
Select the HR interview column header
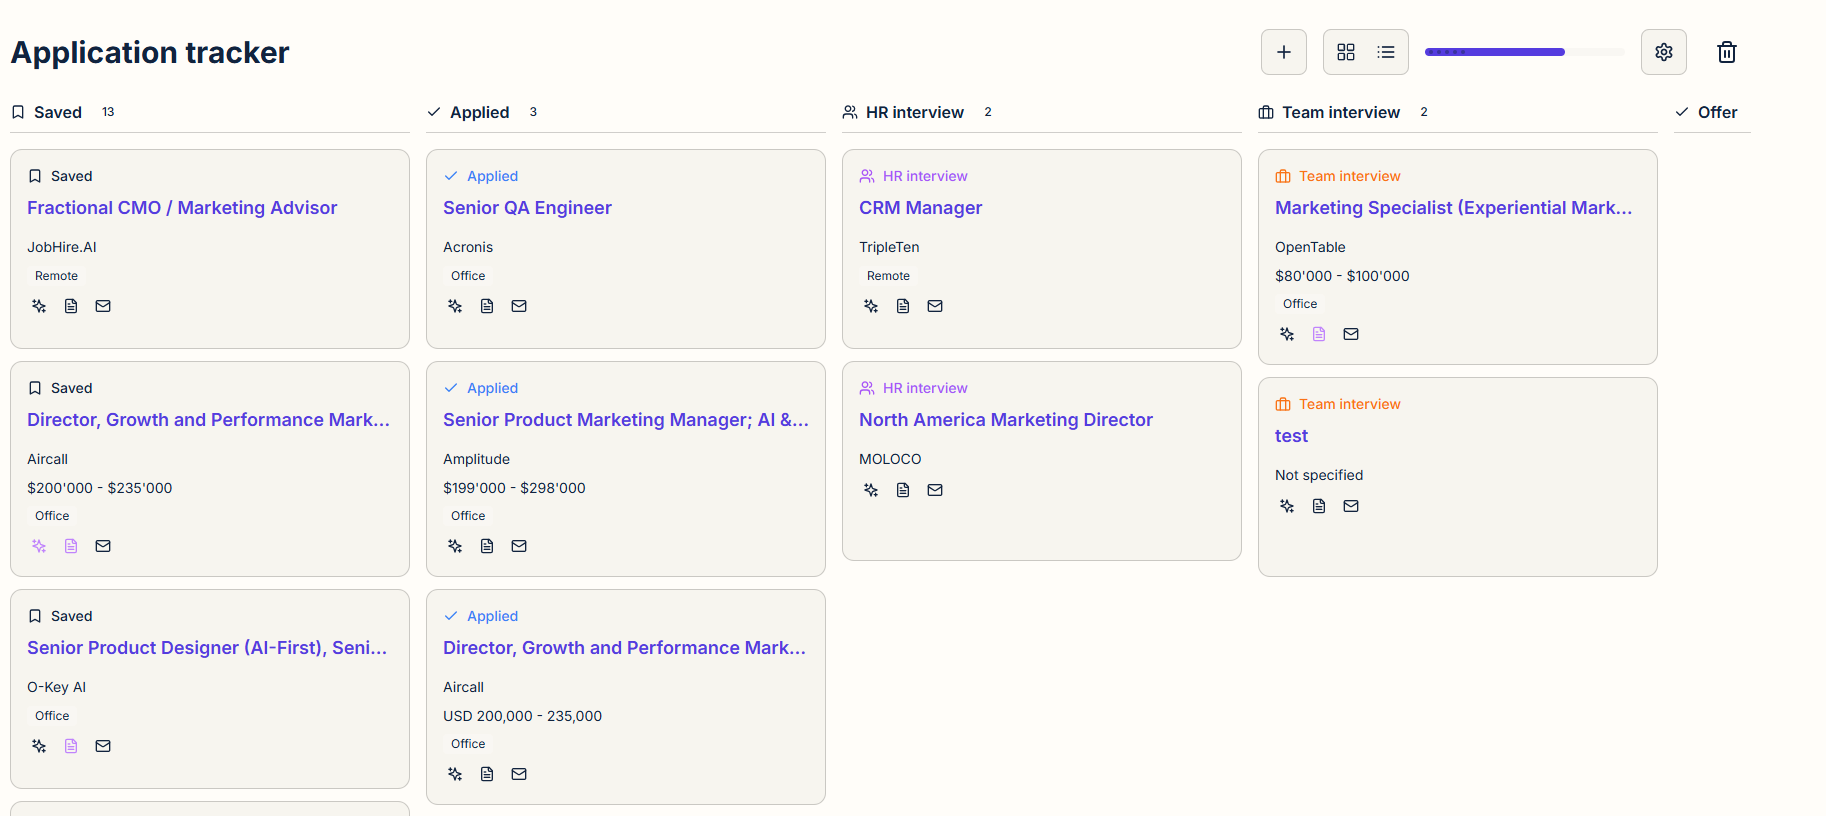[x=914, y=112]
